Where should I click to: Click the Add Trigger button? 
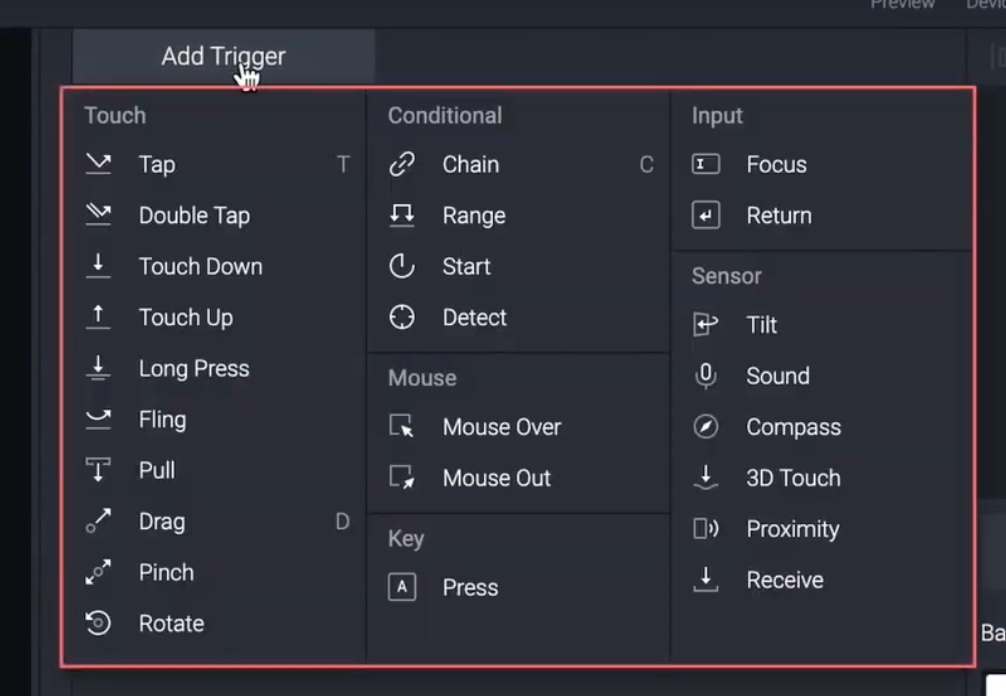tap(223, 57)
